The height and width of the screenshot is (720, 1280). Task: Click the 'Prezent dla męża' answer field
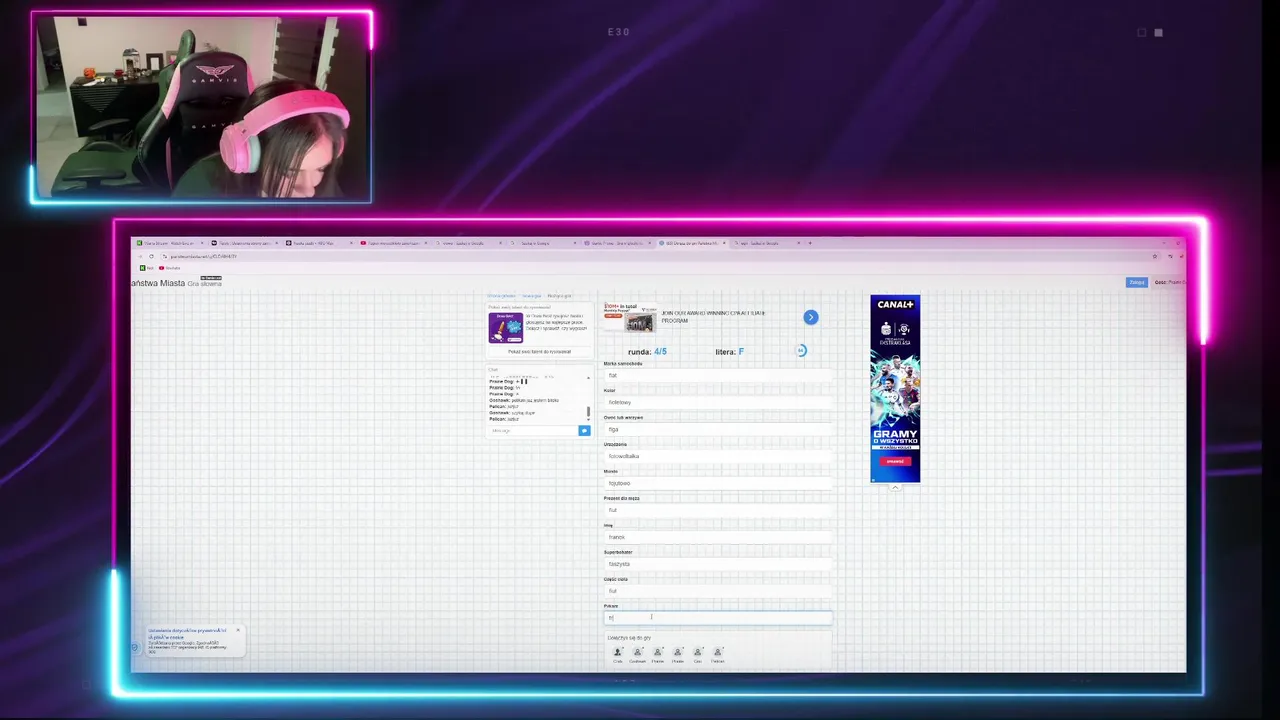tap(718, 510)
